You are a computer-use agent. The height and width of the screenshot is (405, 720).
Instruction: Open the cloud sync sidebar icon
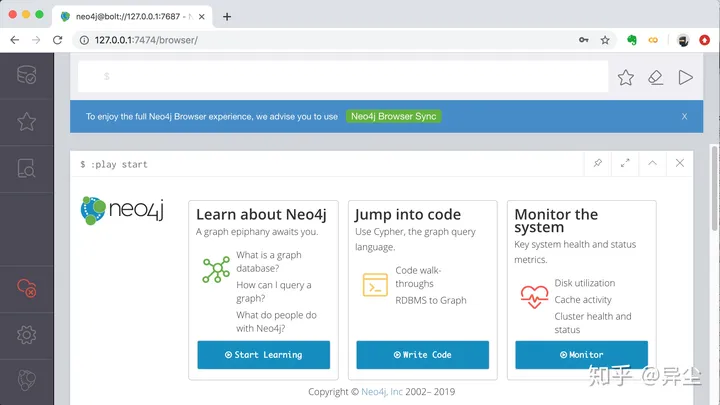click(27, 288)
